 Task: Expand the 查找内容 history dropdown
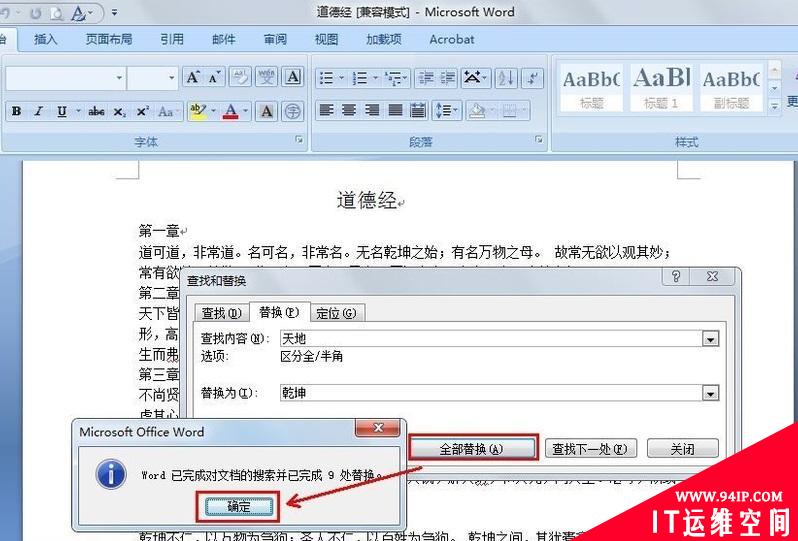click(x=710, y=339)
